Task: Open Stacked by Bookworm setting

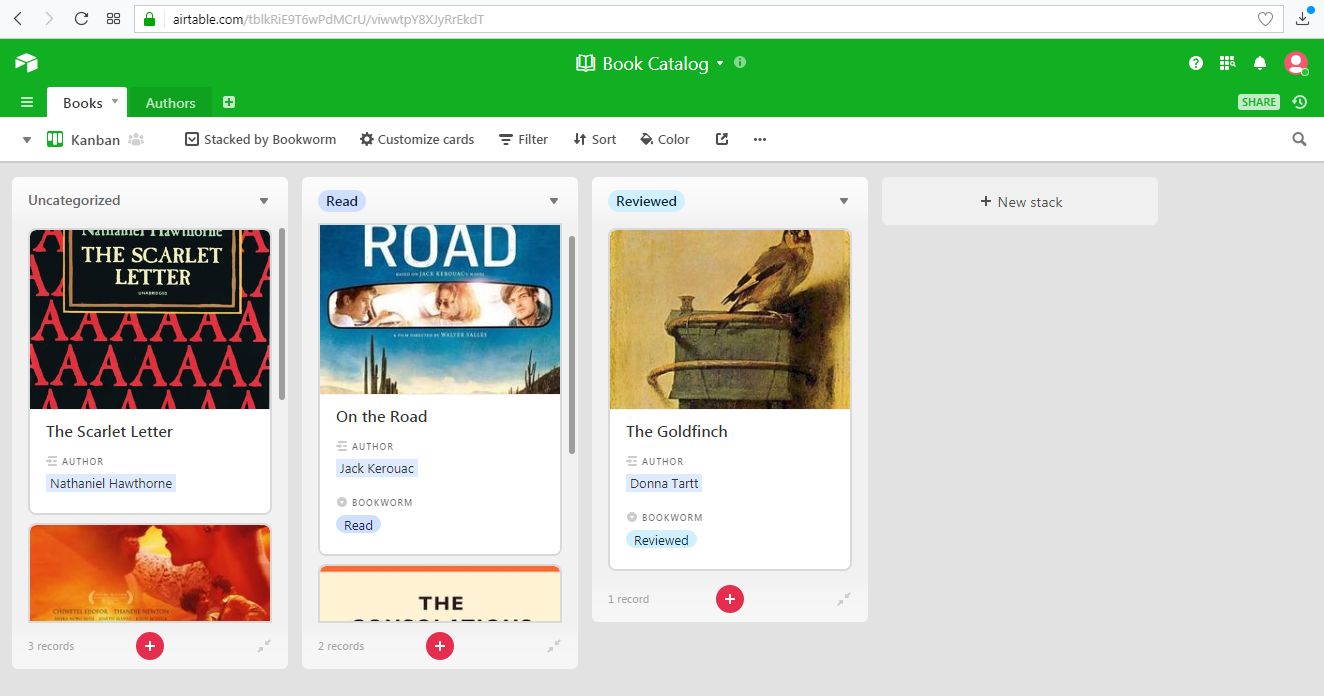Action: point(260,139)
